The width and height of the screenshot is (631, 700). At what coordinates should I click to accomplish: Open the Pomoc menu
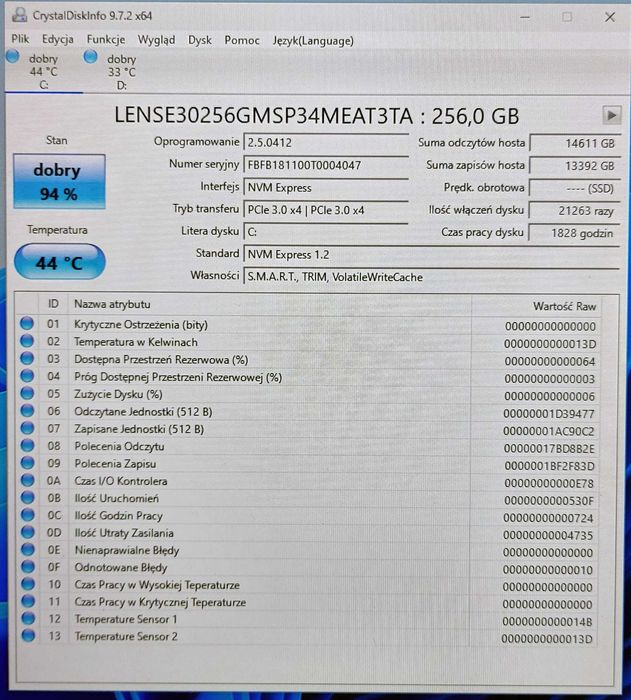[x=242, y=41]
